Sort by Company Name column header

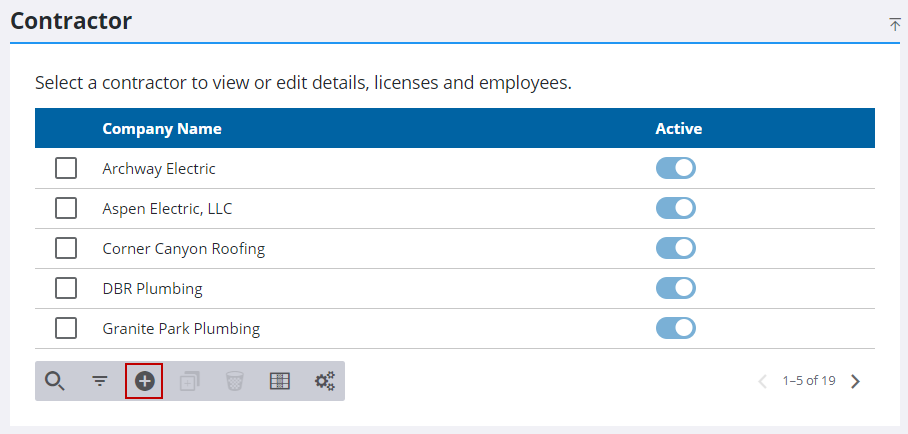[x=162, y=129]
